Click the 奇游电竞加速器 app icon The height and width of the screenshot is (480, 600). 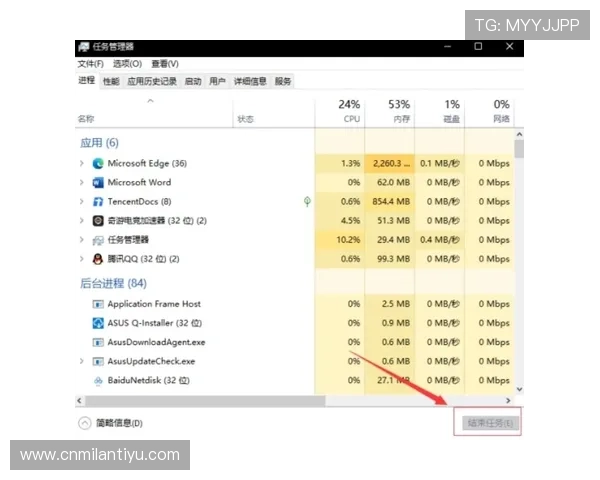pyautogui.click(x=98, y=221)
